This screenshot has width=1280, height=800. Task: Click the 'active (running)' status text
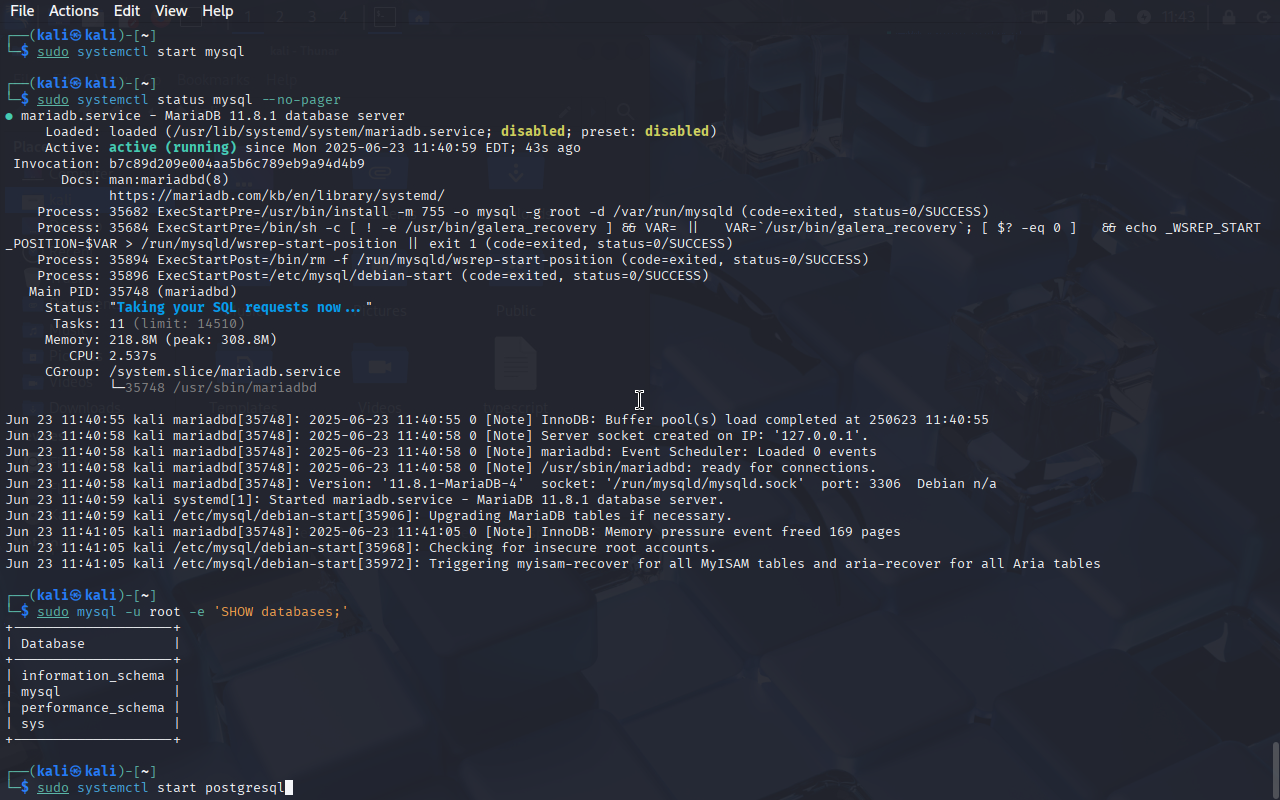coord(173,148)
